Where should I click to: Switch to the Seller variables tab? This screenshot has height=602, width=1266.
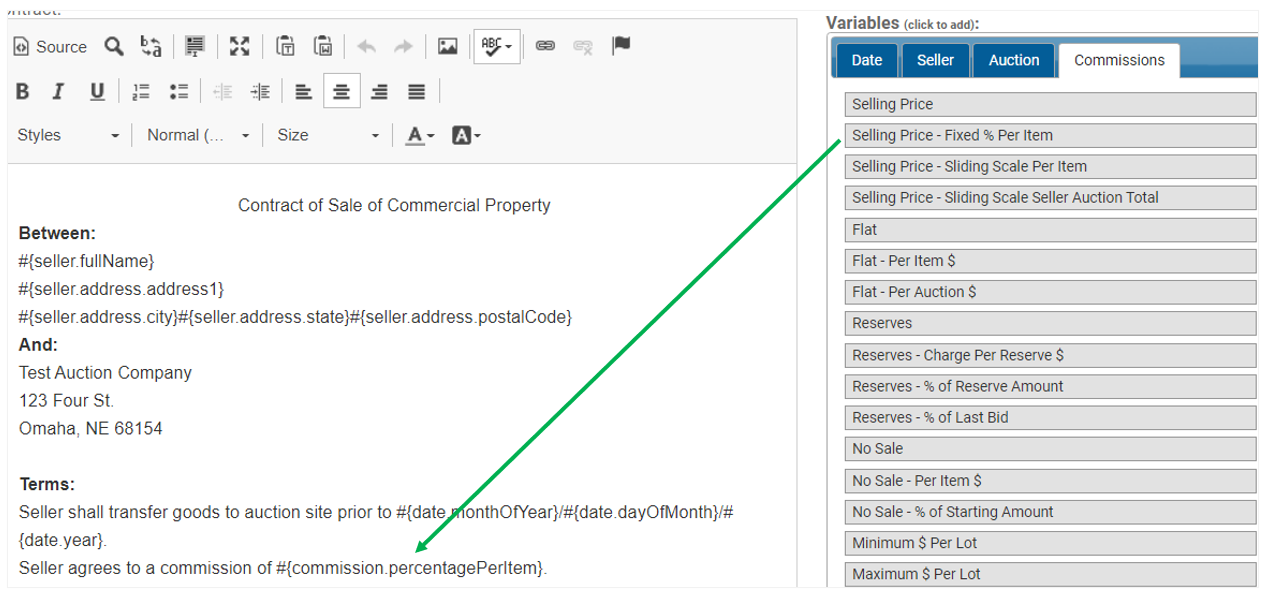coord(935,60)
